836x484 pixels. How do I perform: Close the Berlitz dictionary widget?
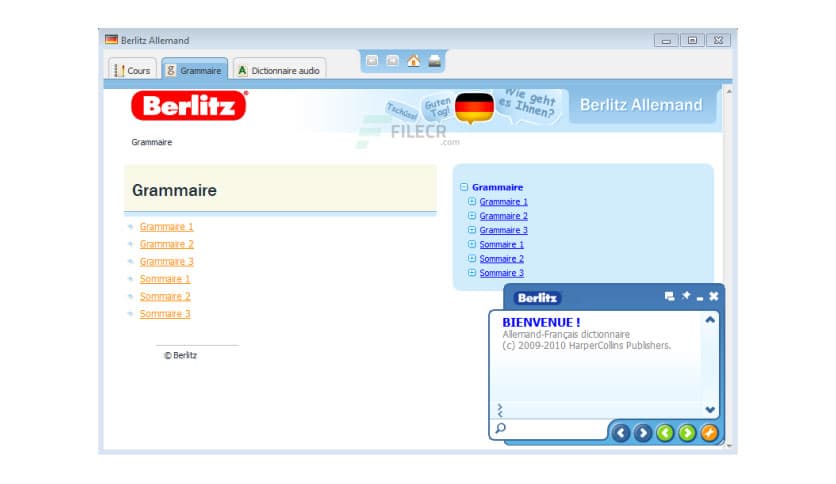click(x=714, y=296)
